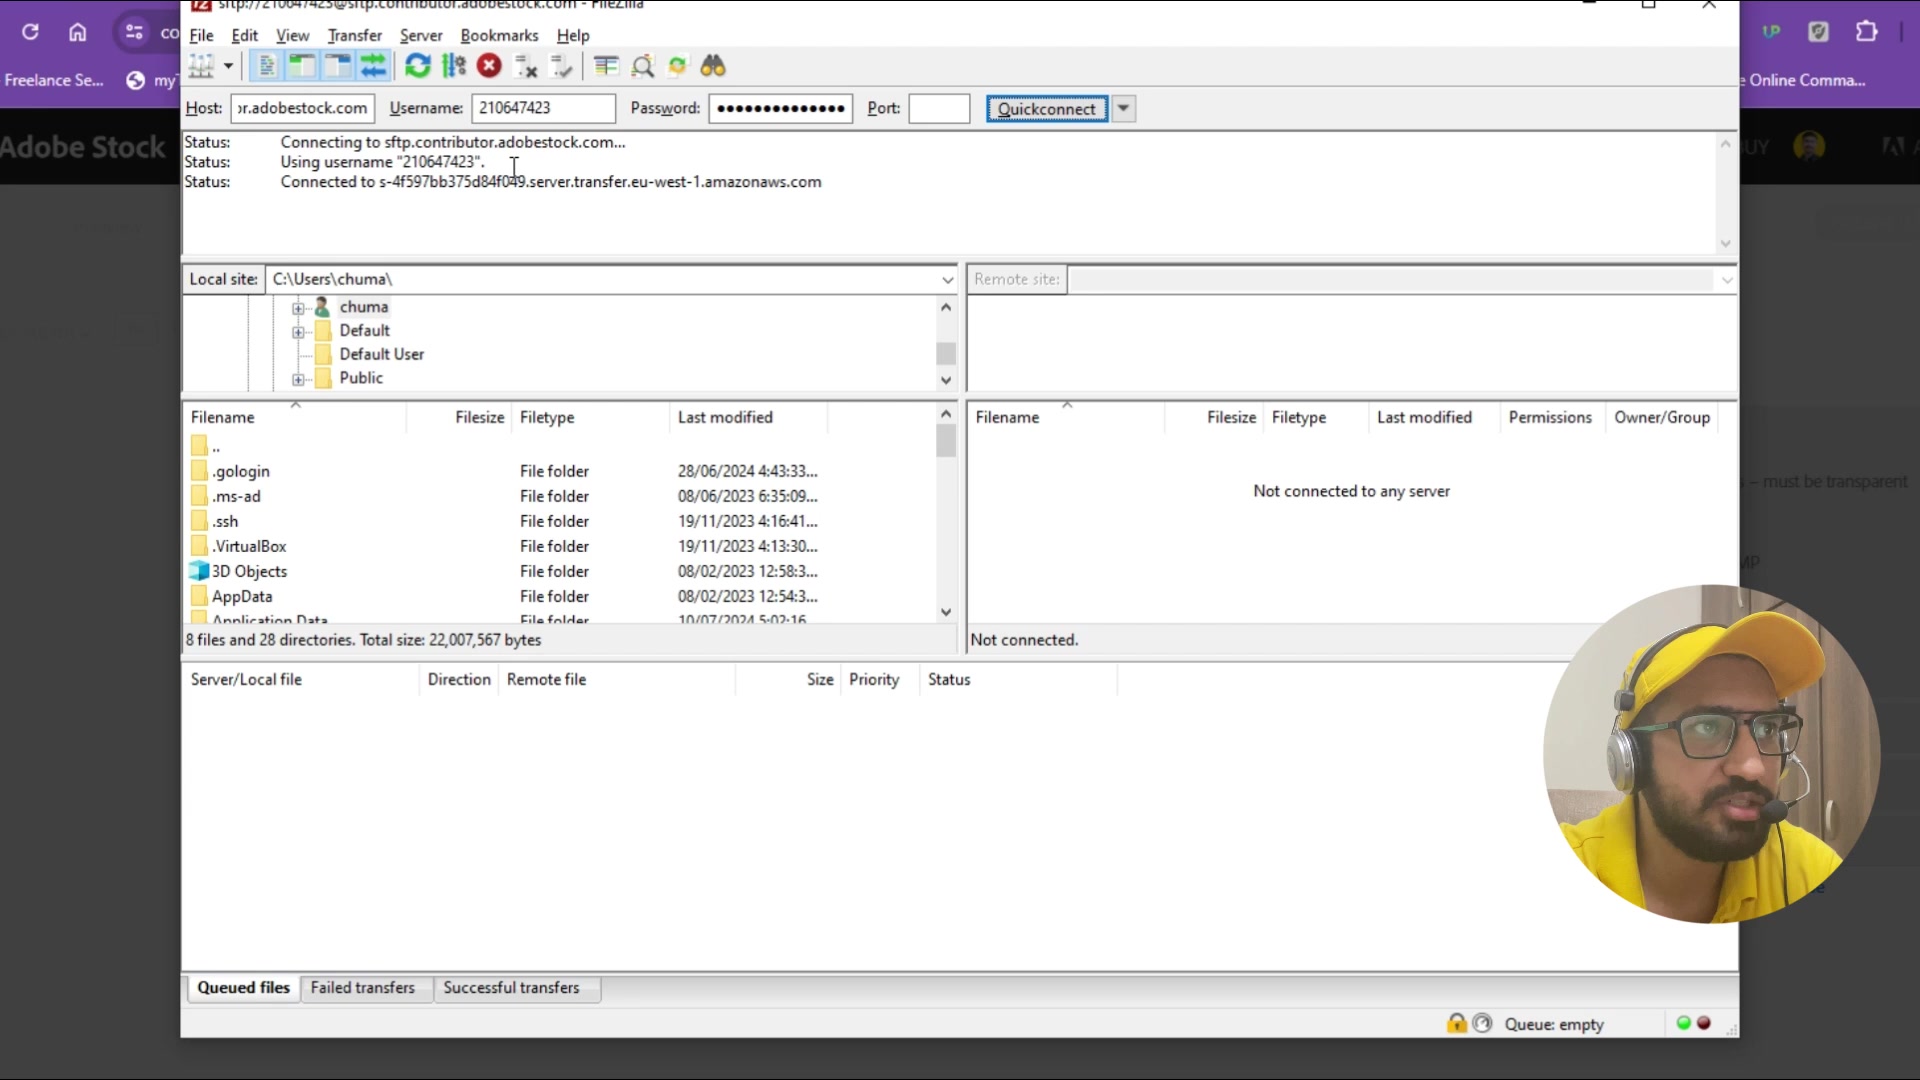Select the .ssh folder
Image resolution: width=1920 pixels, height=1080 pixels.
225,521
